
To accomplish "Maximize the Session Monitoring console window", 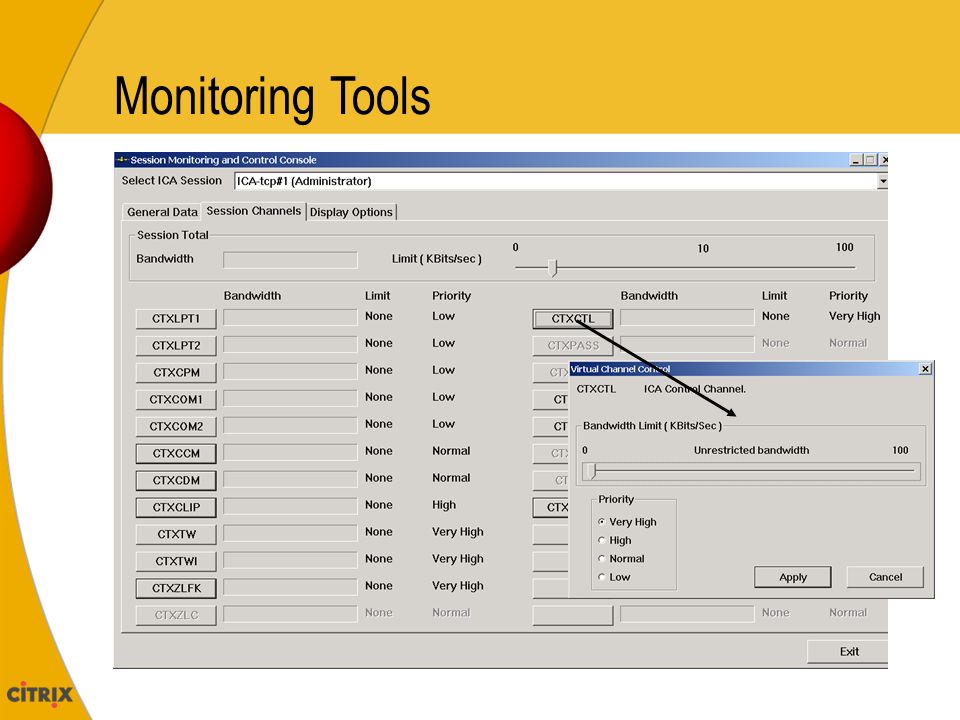I will pos(870,160).
